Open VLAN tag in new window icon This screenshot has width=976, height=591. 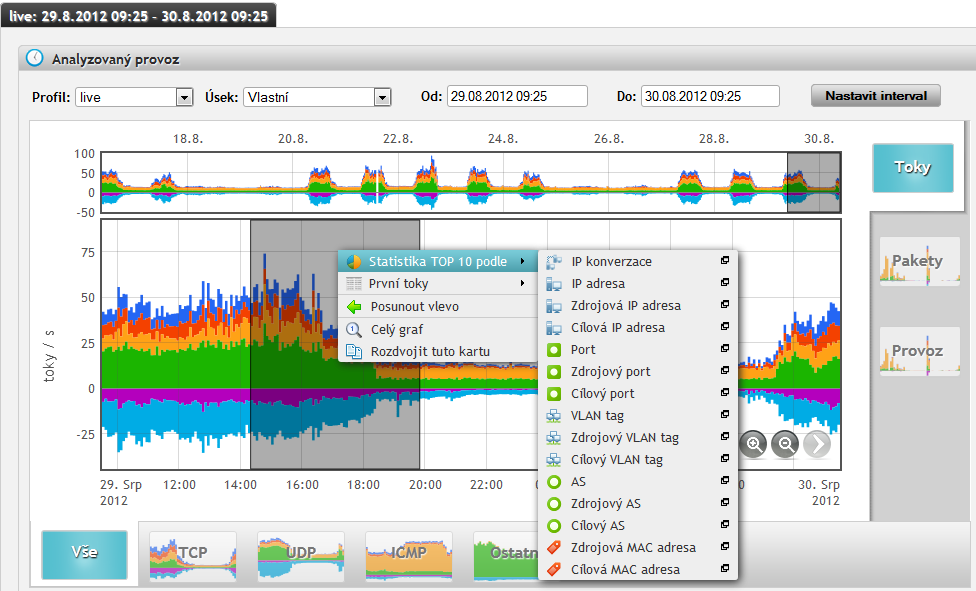[x=725, y=414]
